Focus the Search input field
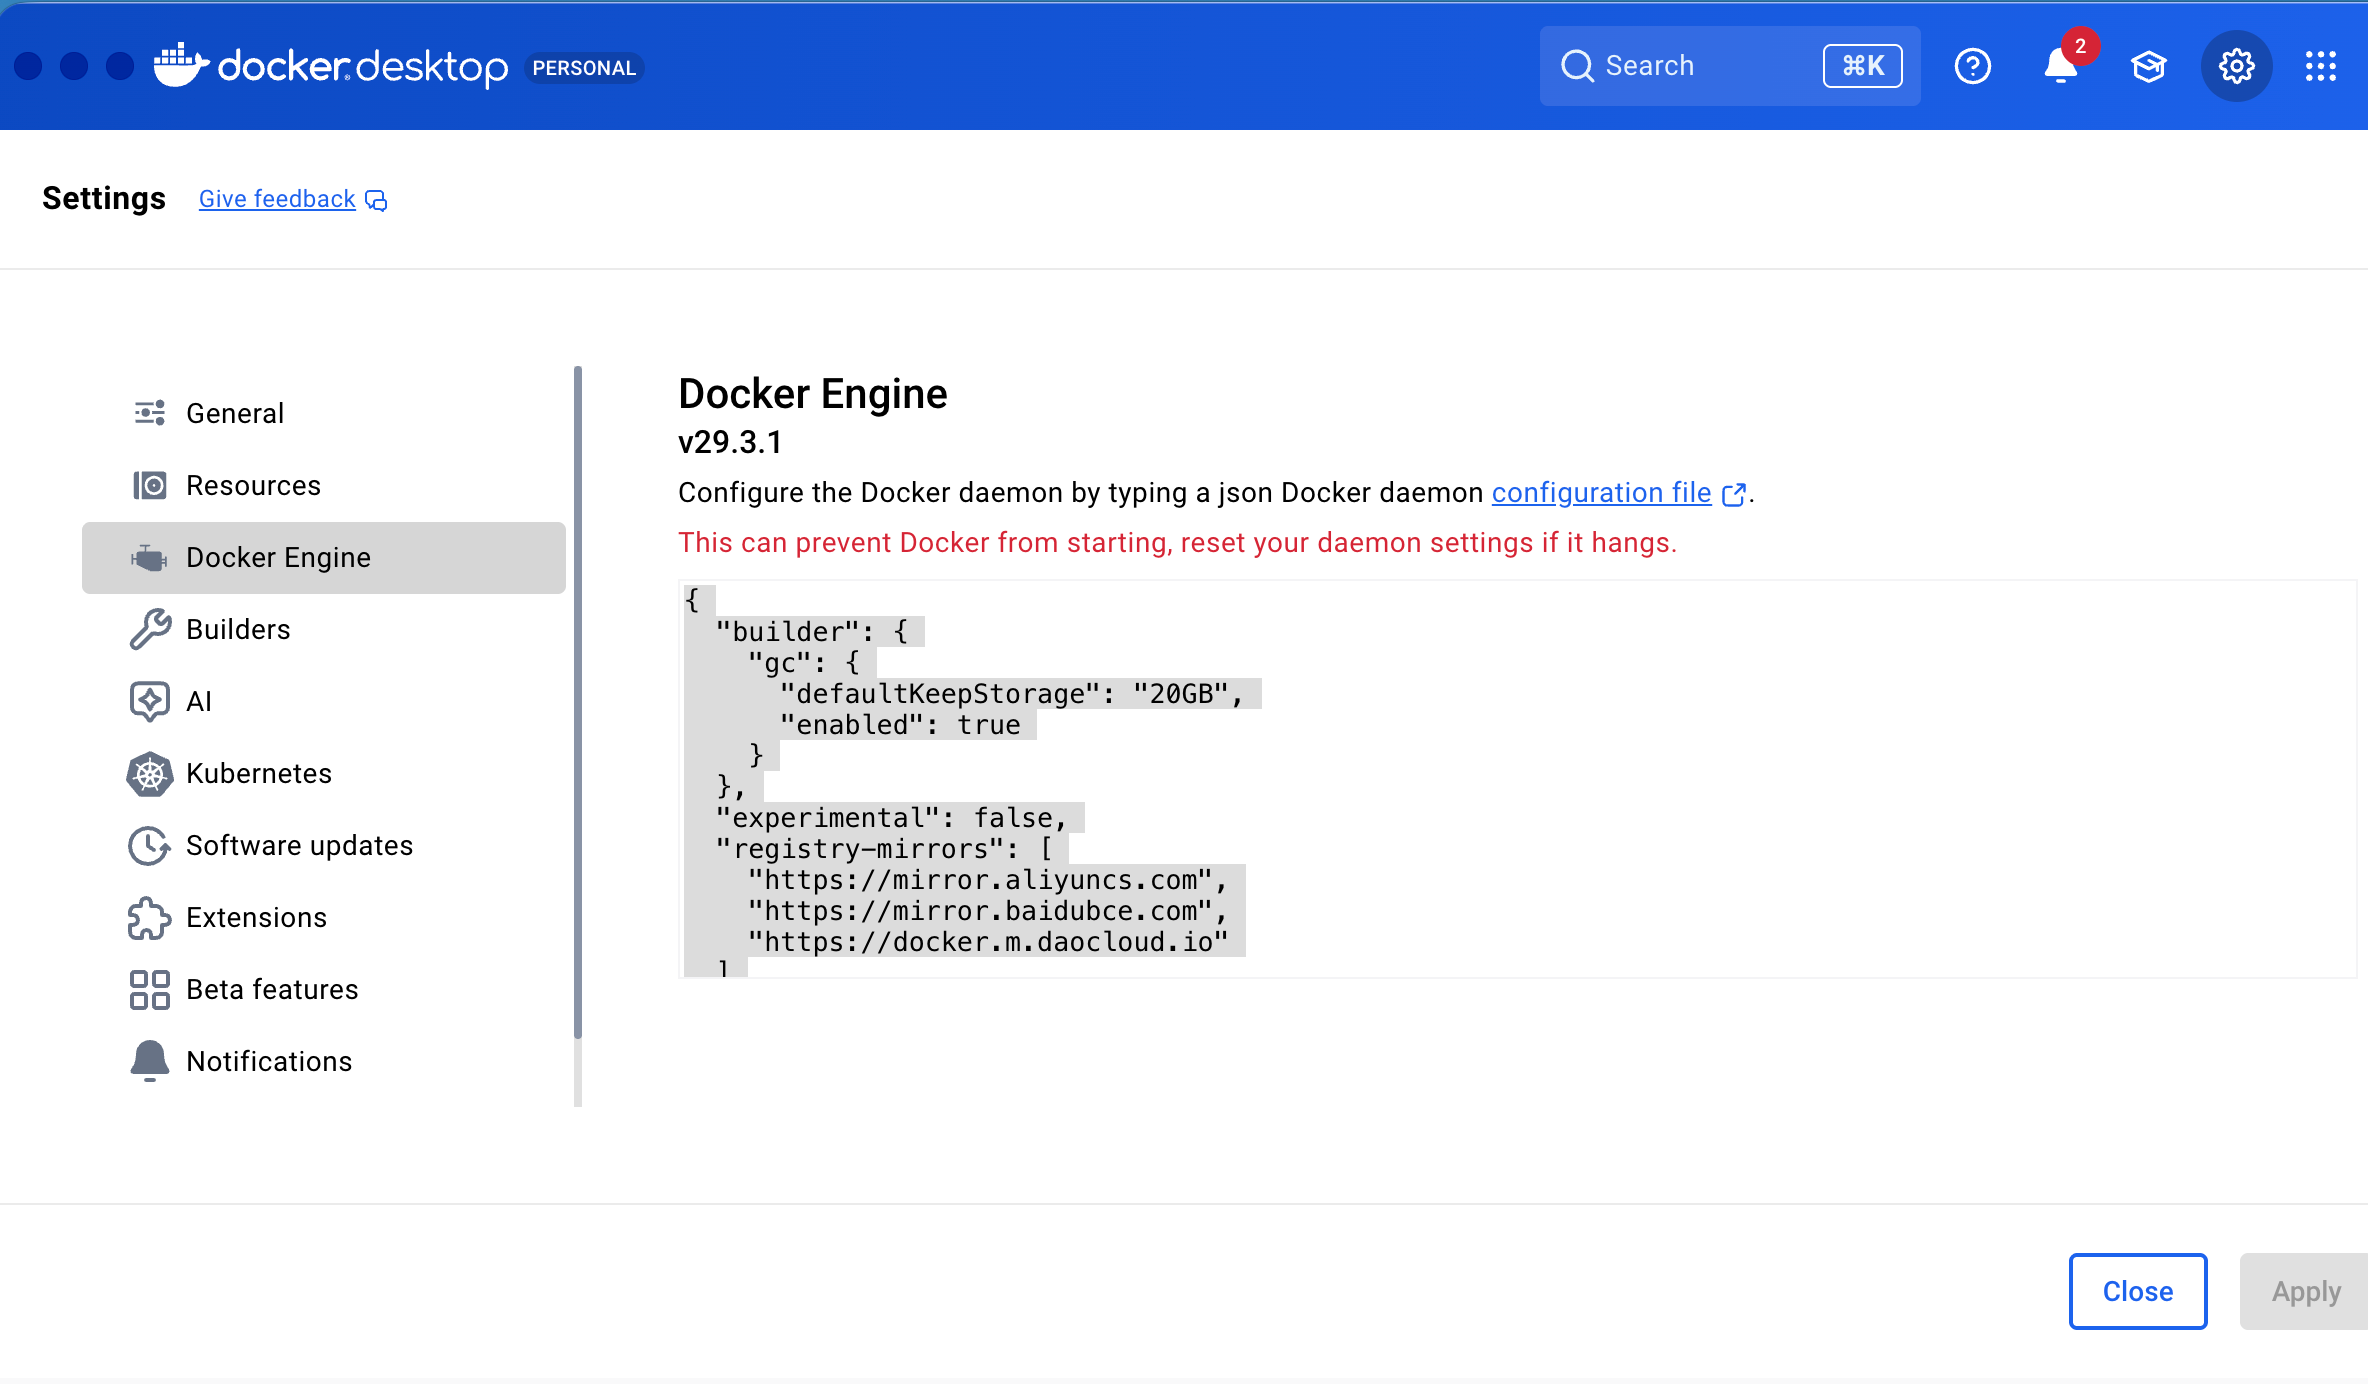This screenshot has width=2368, height=1384. (1730, 66)
